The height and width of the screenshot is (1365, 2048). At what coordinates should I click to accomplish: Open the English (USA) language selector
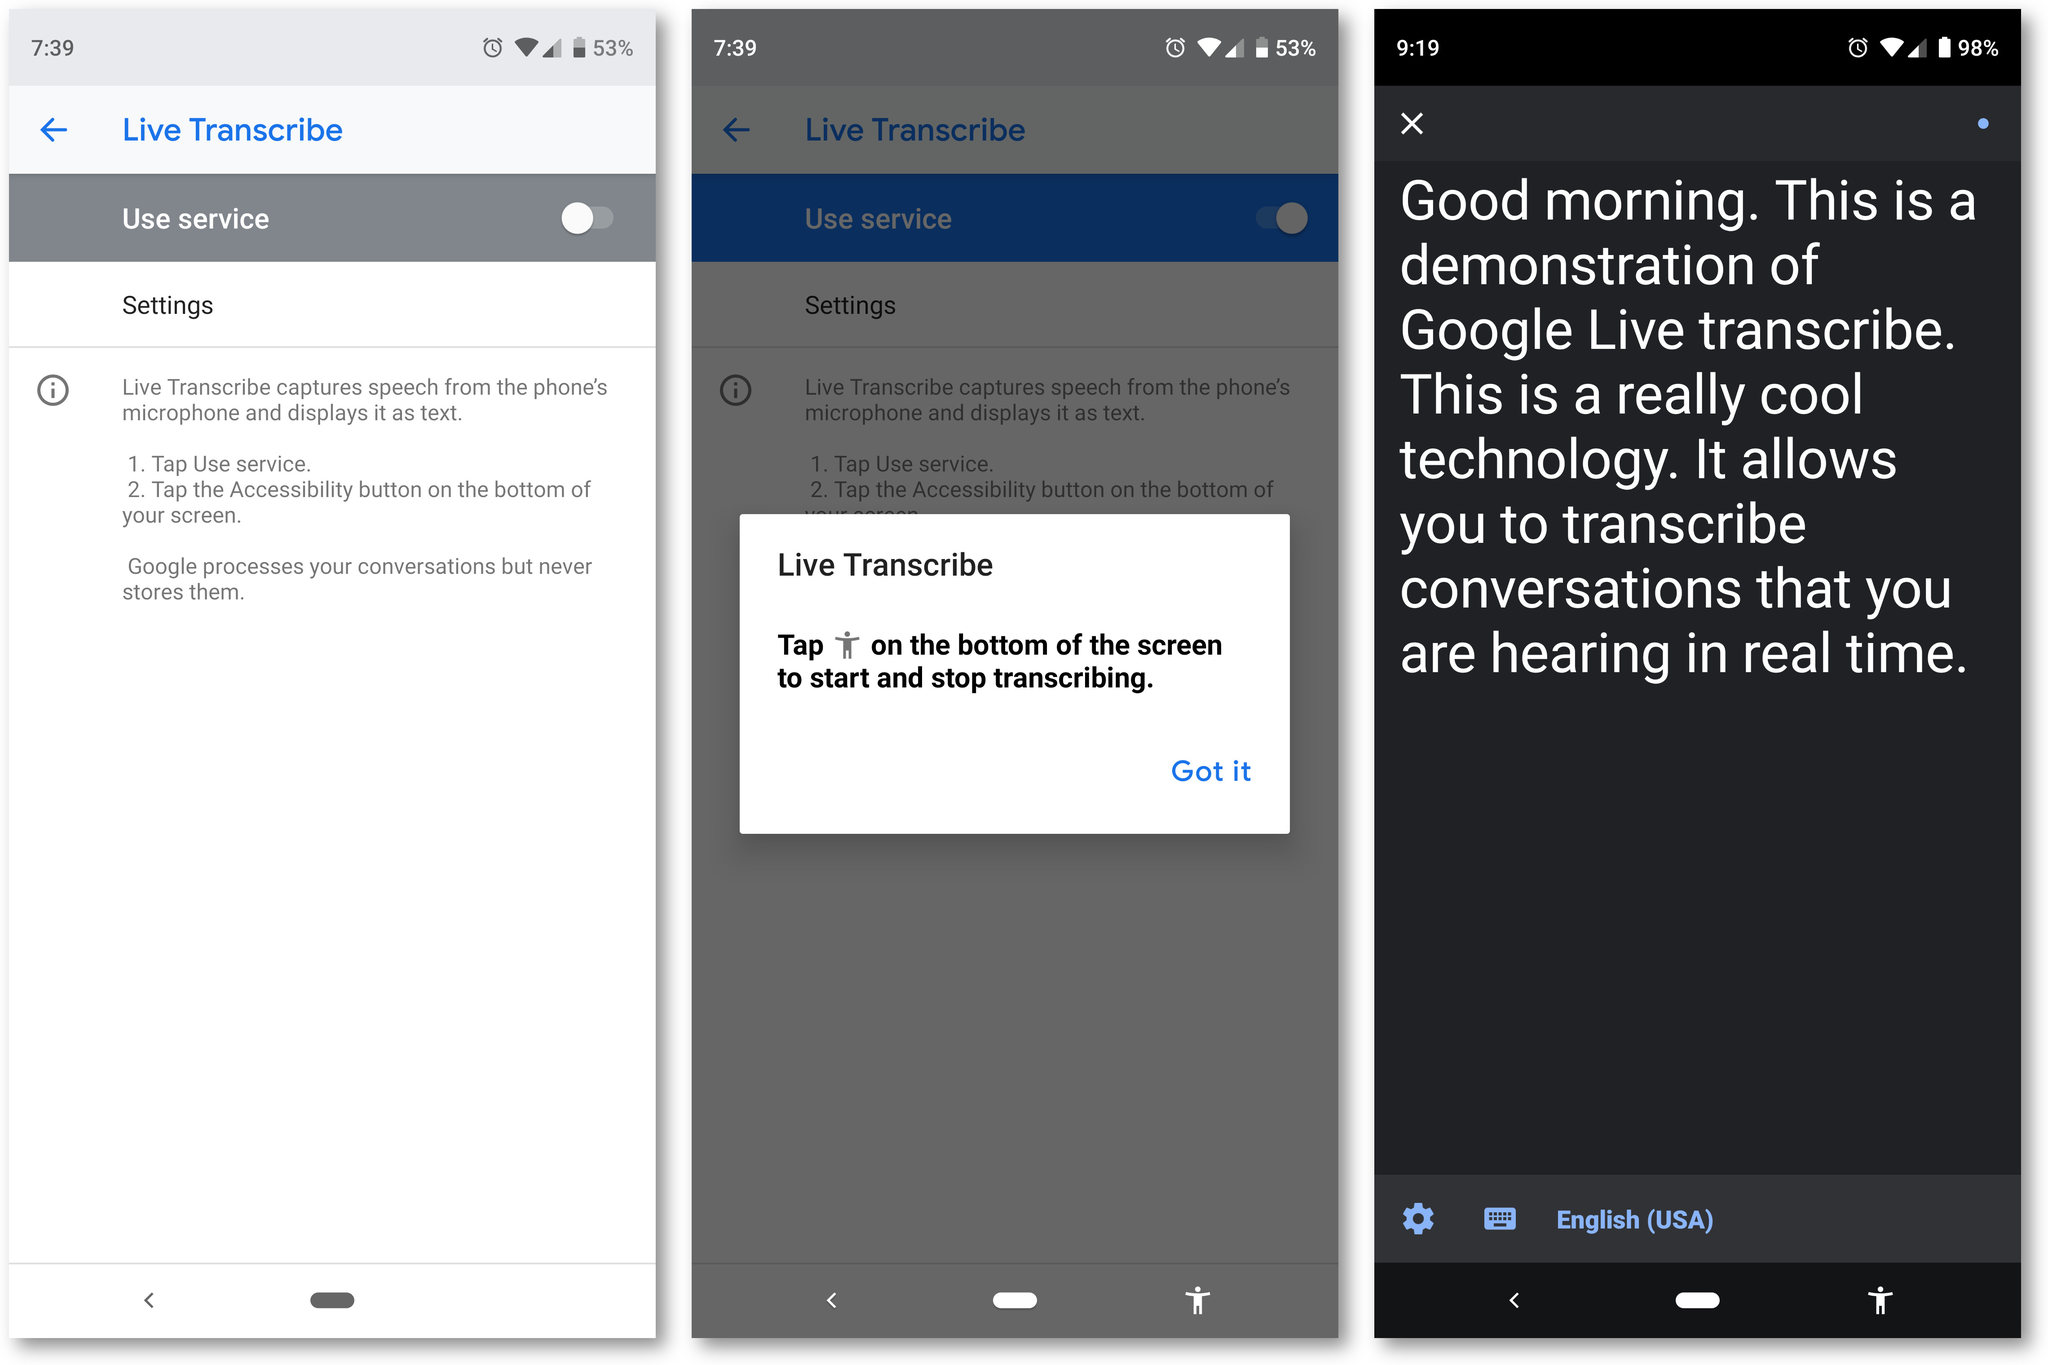[x=1634, y=1219]
